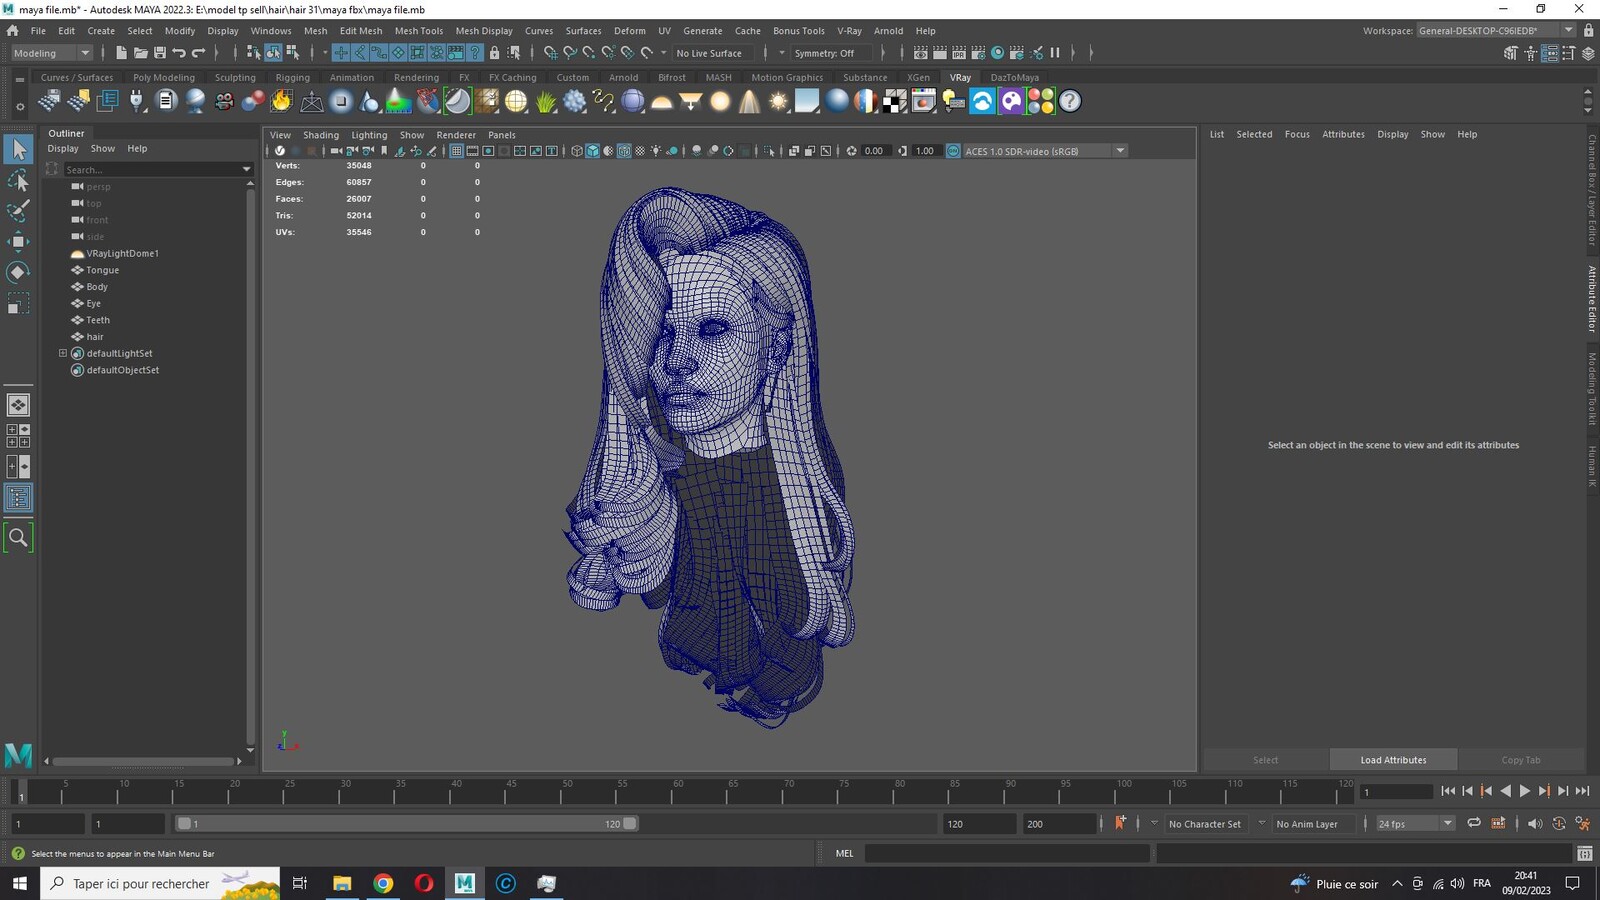Activate the Lasso selection tool

pos(18,180)
